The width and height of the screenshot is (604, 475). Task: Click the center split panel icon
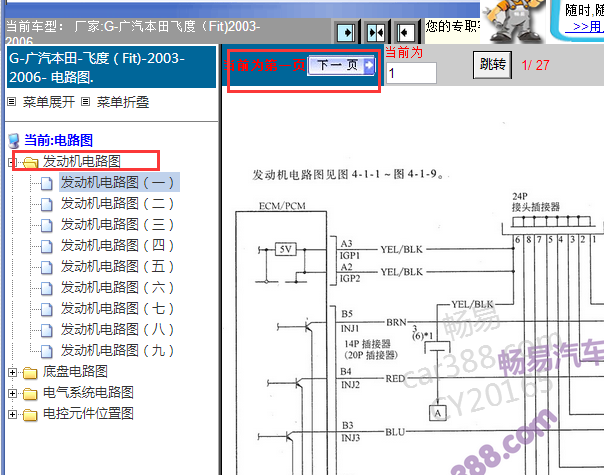pos(376,32)
